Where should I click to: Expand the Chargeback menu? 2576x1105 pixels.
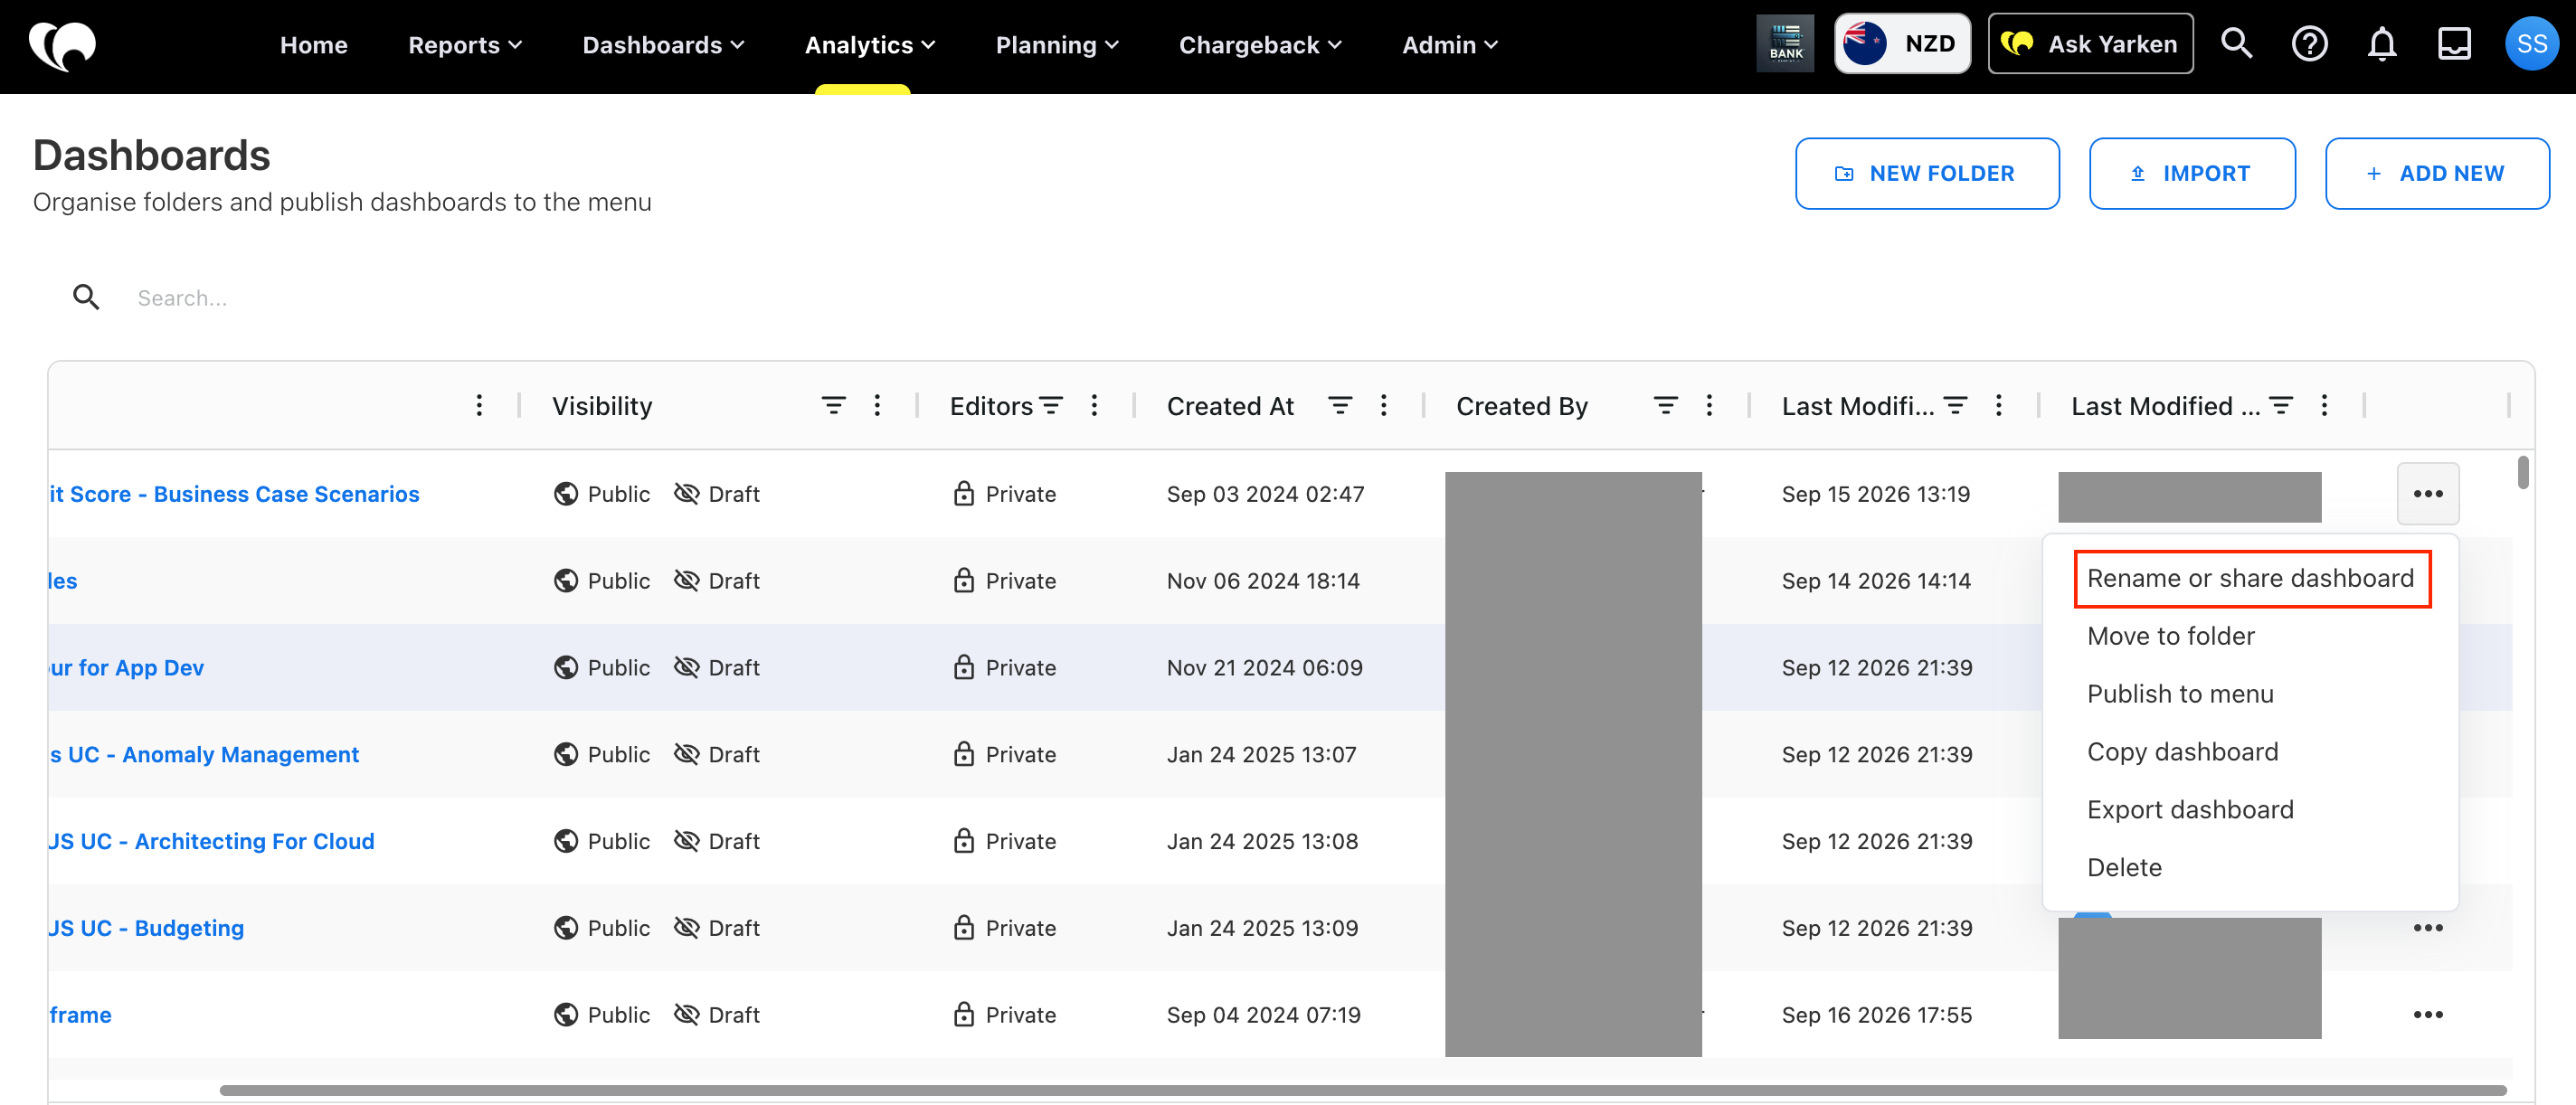pos(1260,45)
